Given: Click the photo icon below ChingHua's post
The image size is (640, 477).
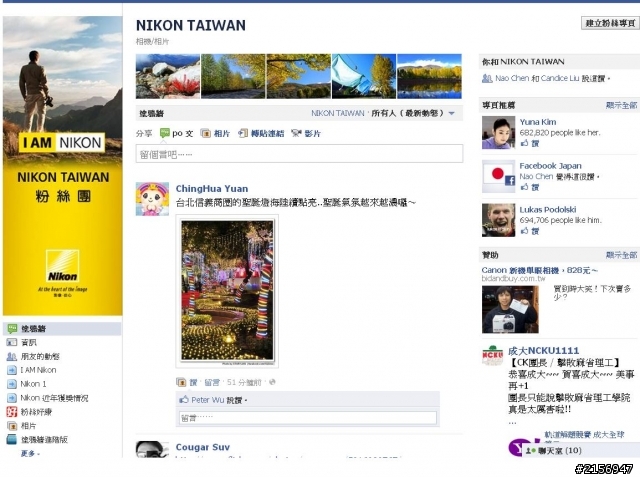Looking at the screenshot, I should 181,382.
